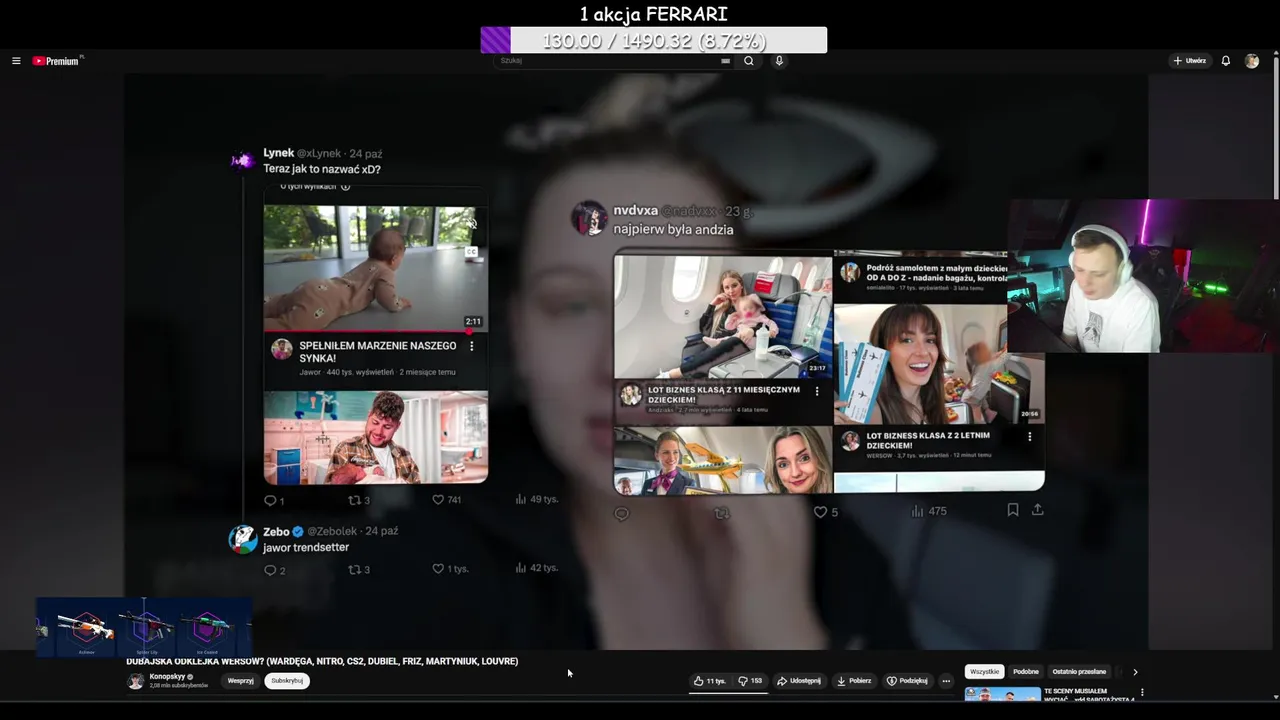The image size is (1280, 720).
Task: Open thumbnail of TE SCENY MUSIAŁEM suggestion
Action: coord(1002,695)
